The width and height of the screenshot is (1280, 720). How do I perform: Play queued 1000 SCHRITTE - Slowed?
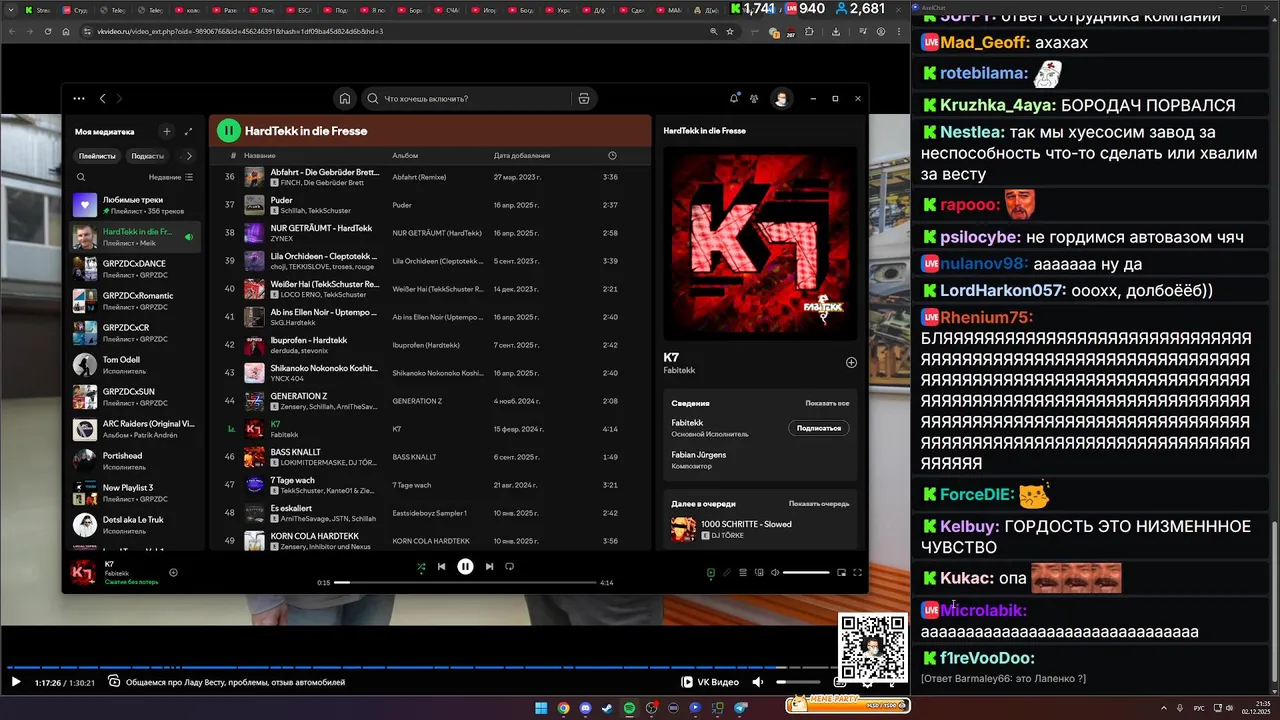pos(760,529)
